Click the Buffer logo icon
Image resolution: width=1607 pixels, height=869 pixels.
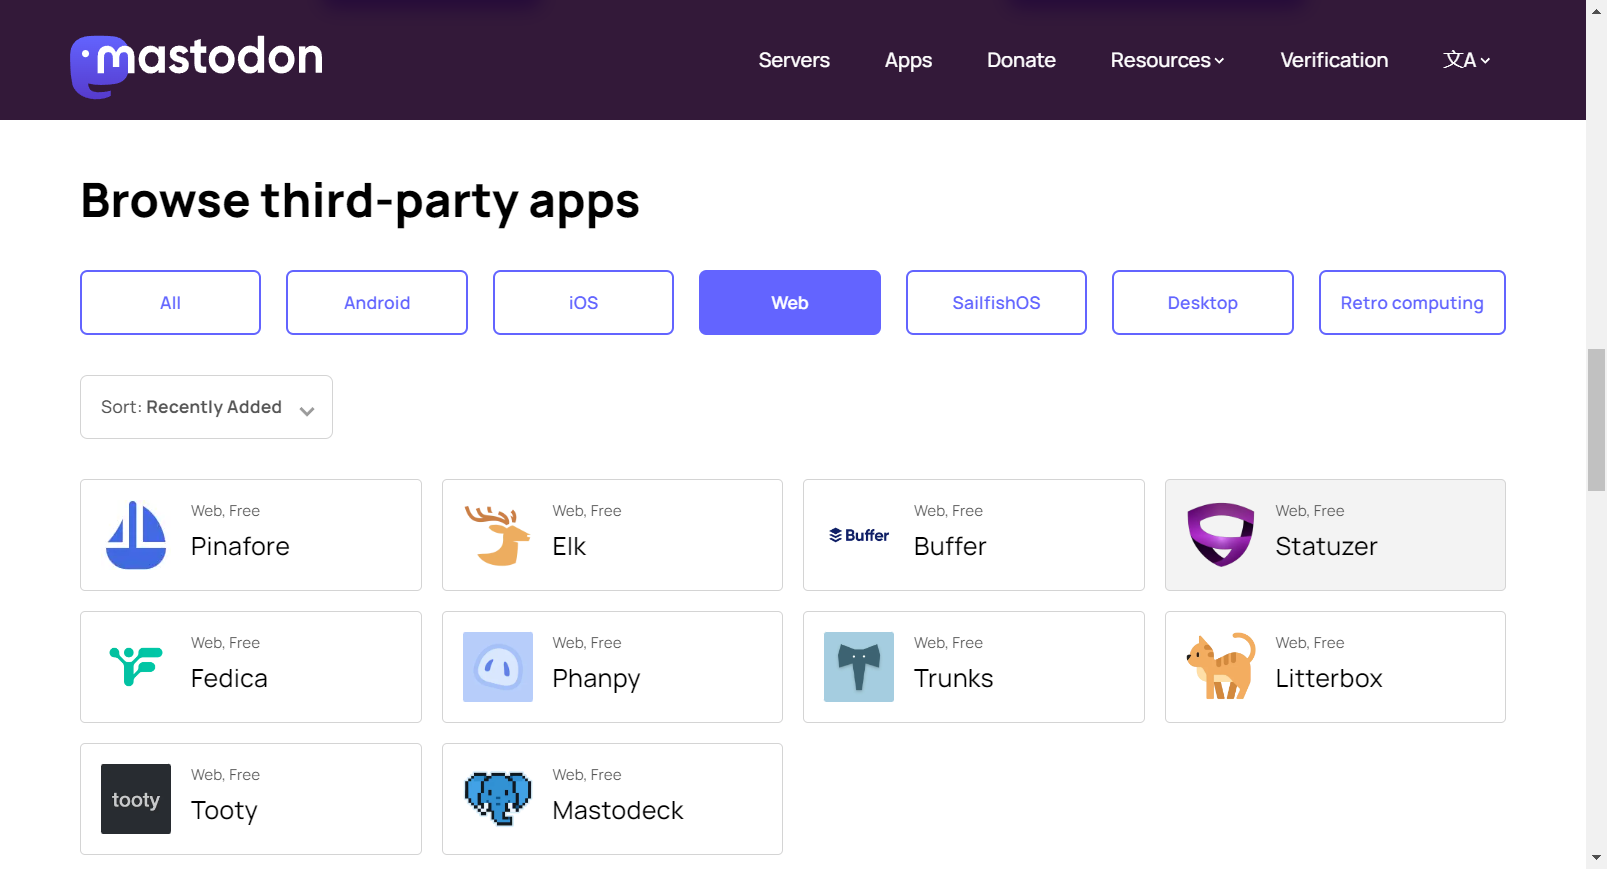[859, 535]
